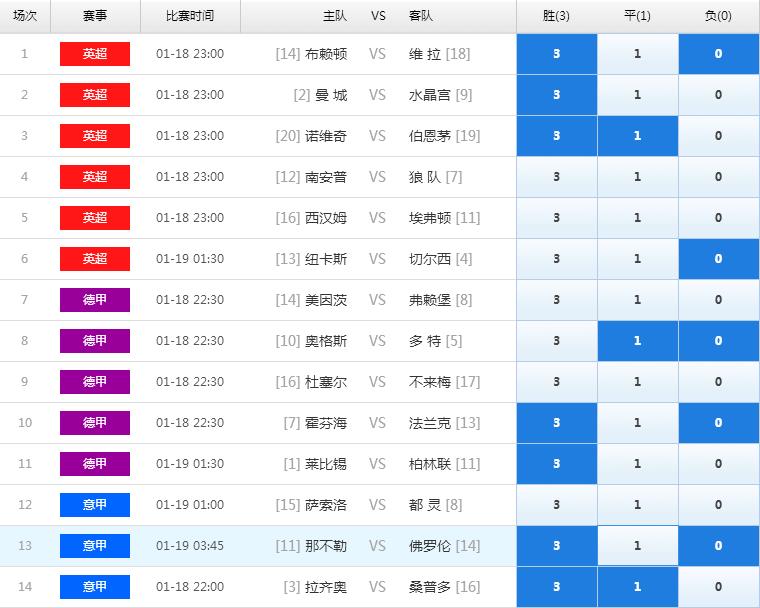
Task: Deselect draw (1) for 诺维奇 vs 伯恩茅
Action: tap(637, 136)
